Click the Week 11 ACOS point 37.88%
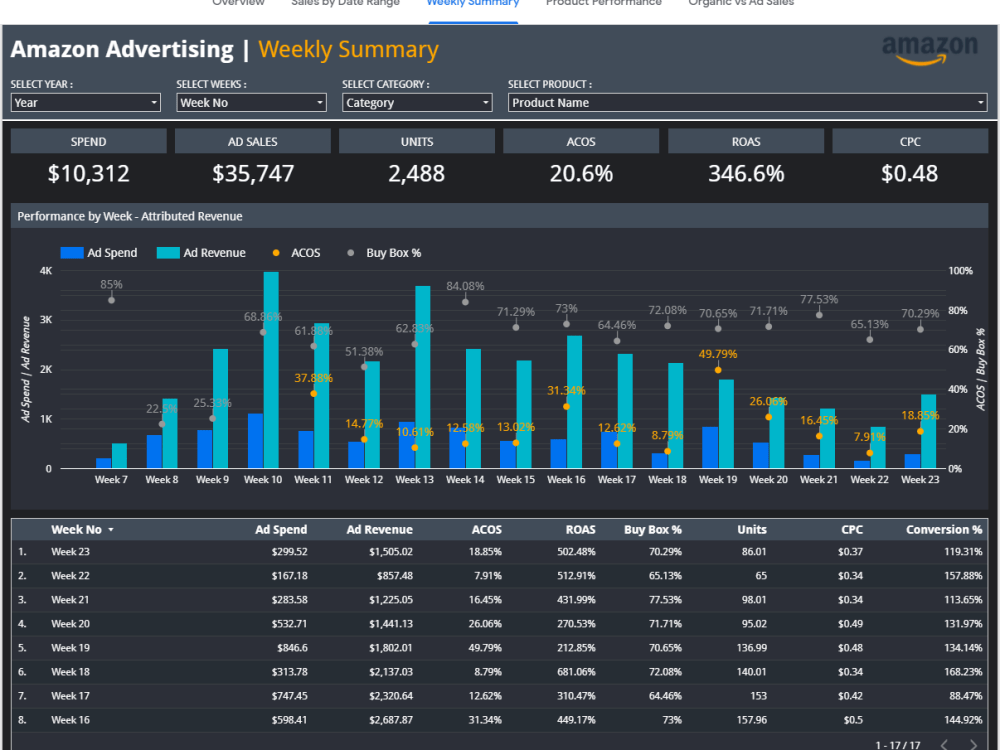 coord(314,393)
